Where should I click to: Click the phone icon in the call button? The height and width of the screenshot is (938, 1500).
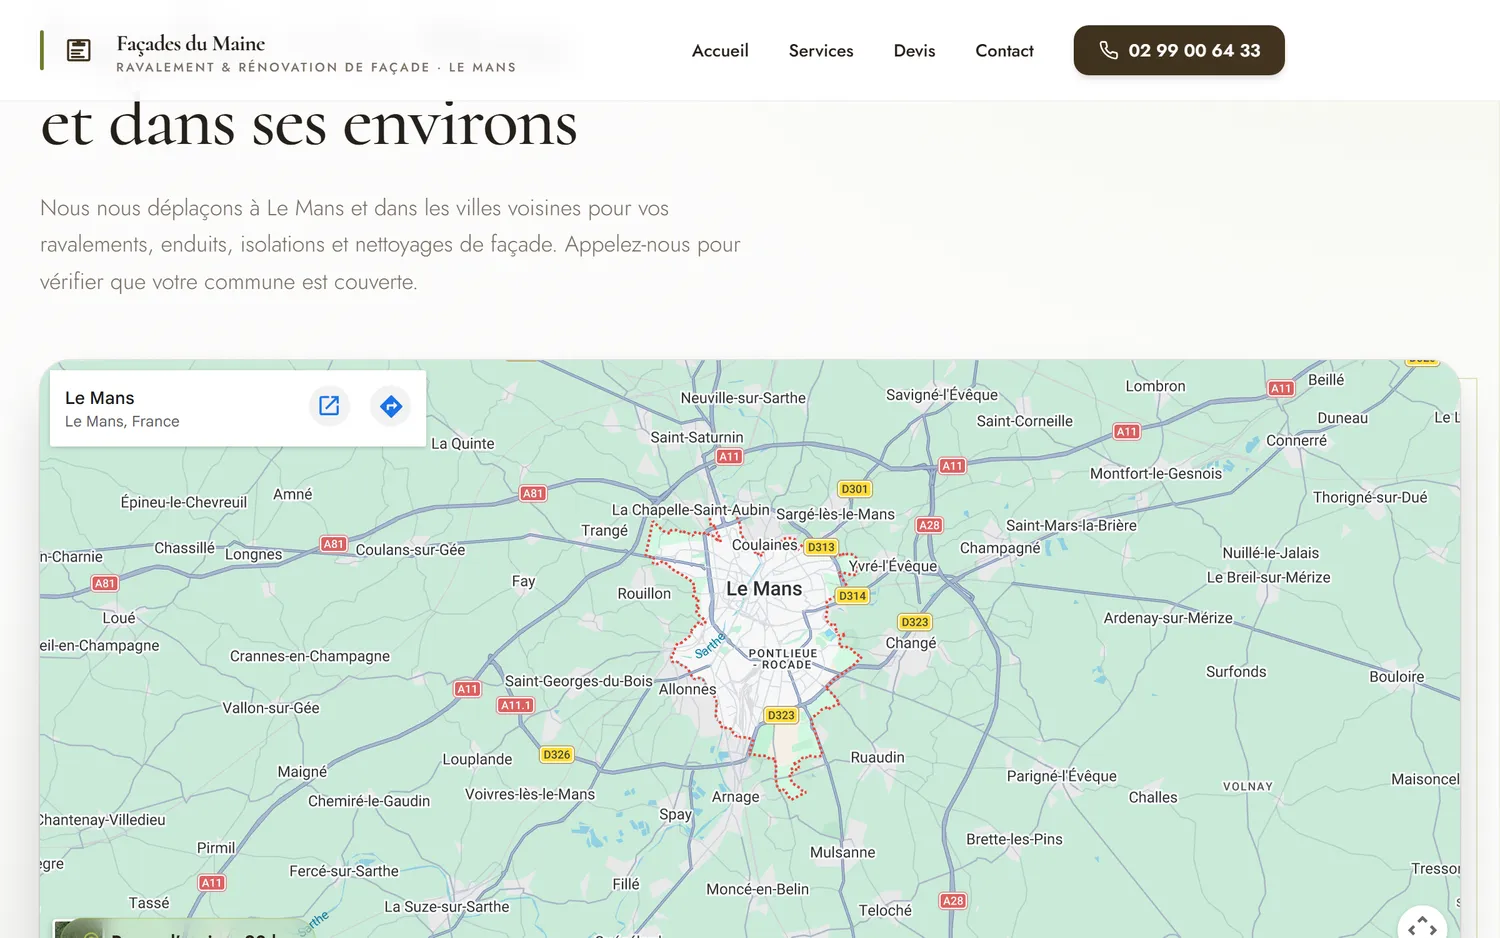pyautogui.click(x=1108, y=50)
